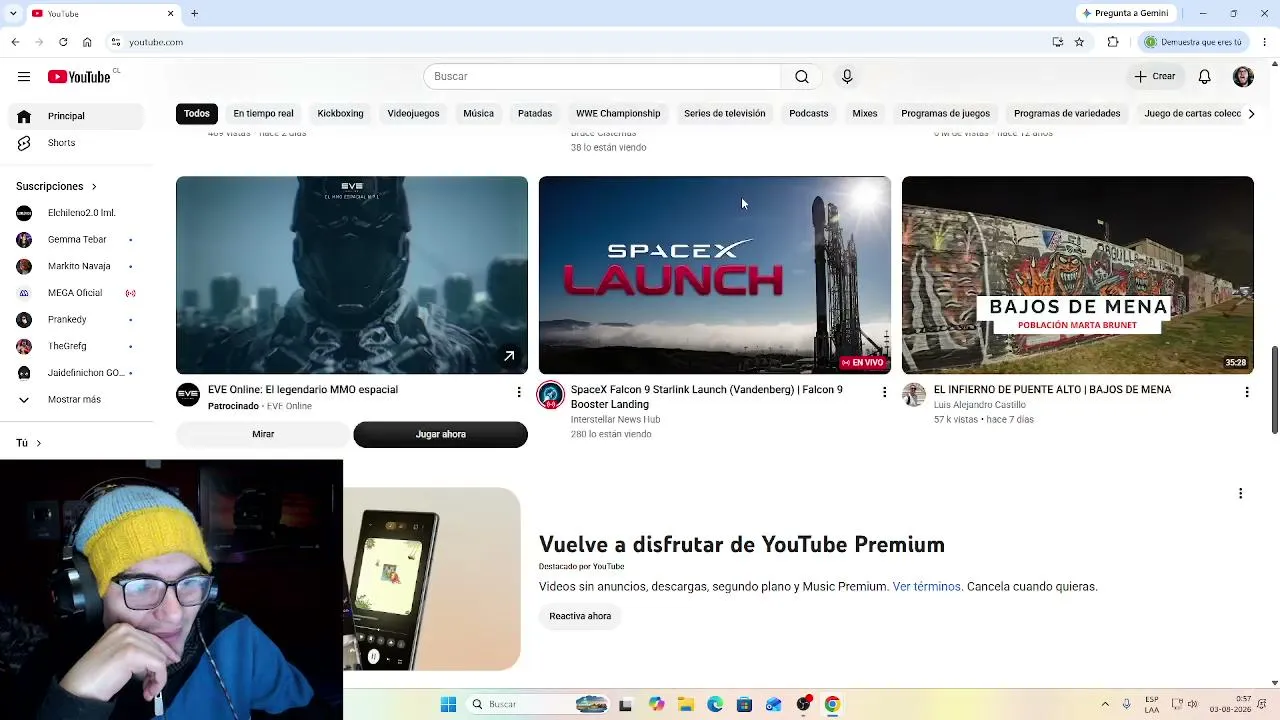Expand Suscripciones section chevron

click(94, 186)
